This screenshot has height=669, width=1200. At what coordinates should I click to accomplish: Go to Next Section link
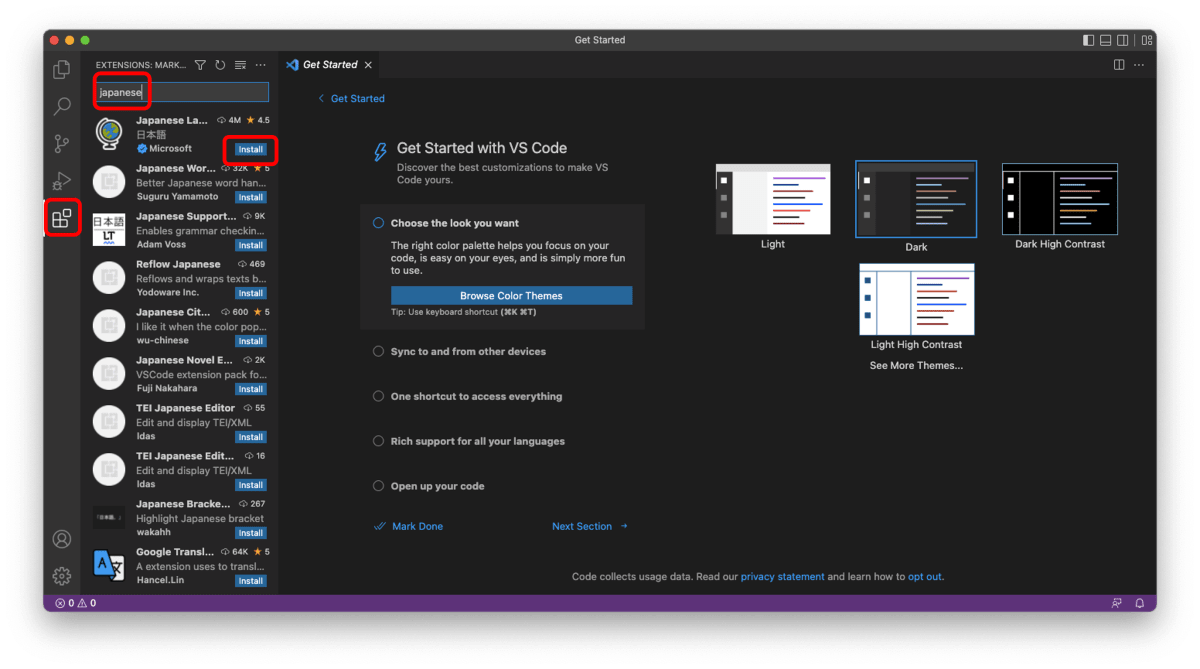click(x=590, y=526)
